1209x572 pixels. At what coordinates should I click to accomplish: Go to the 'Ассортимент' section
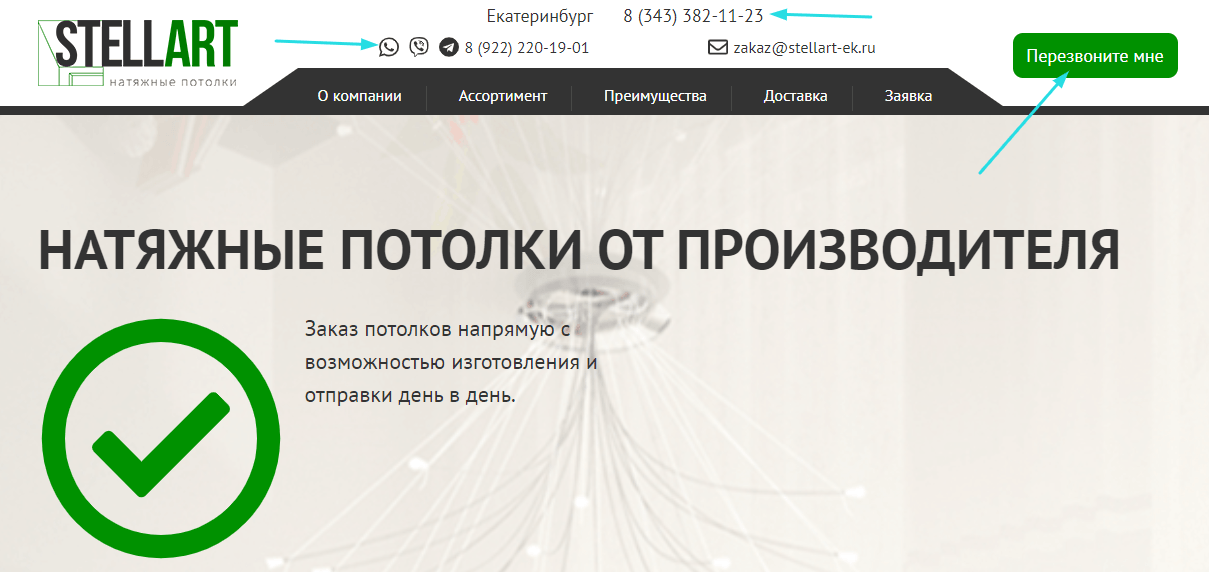pyautogui.click(x=503, y=96)
